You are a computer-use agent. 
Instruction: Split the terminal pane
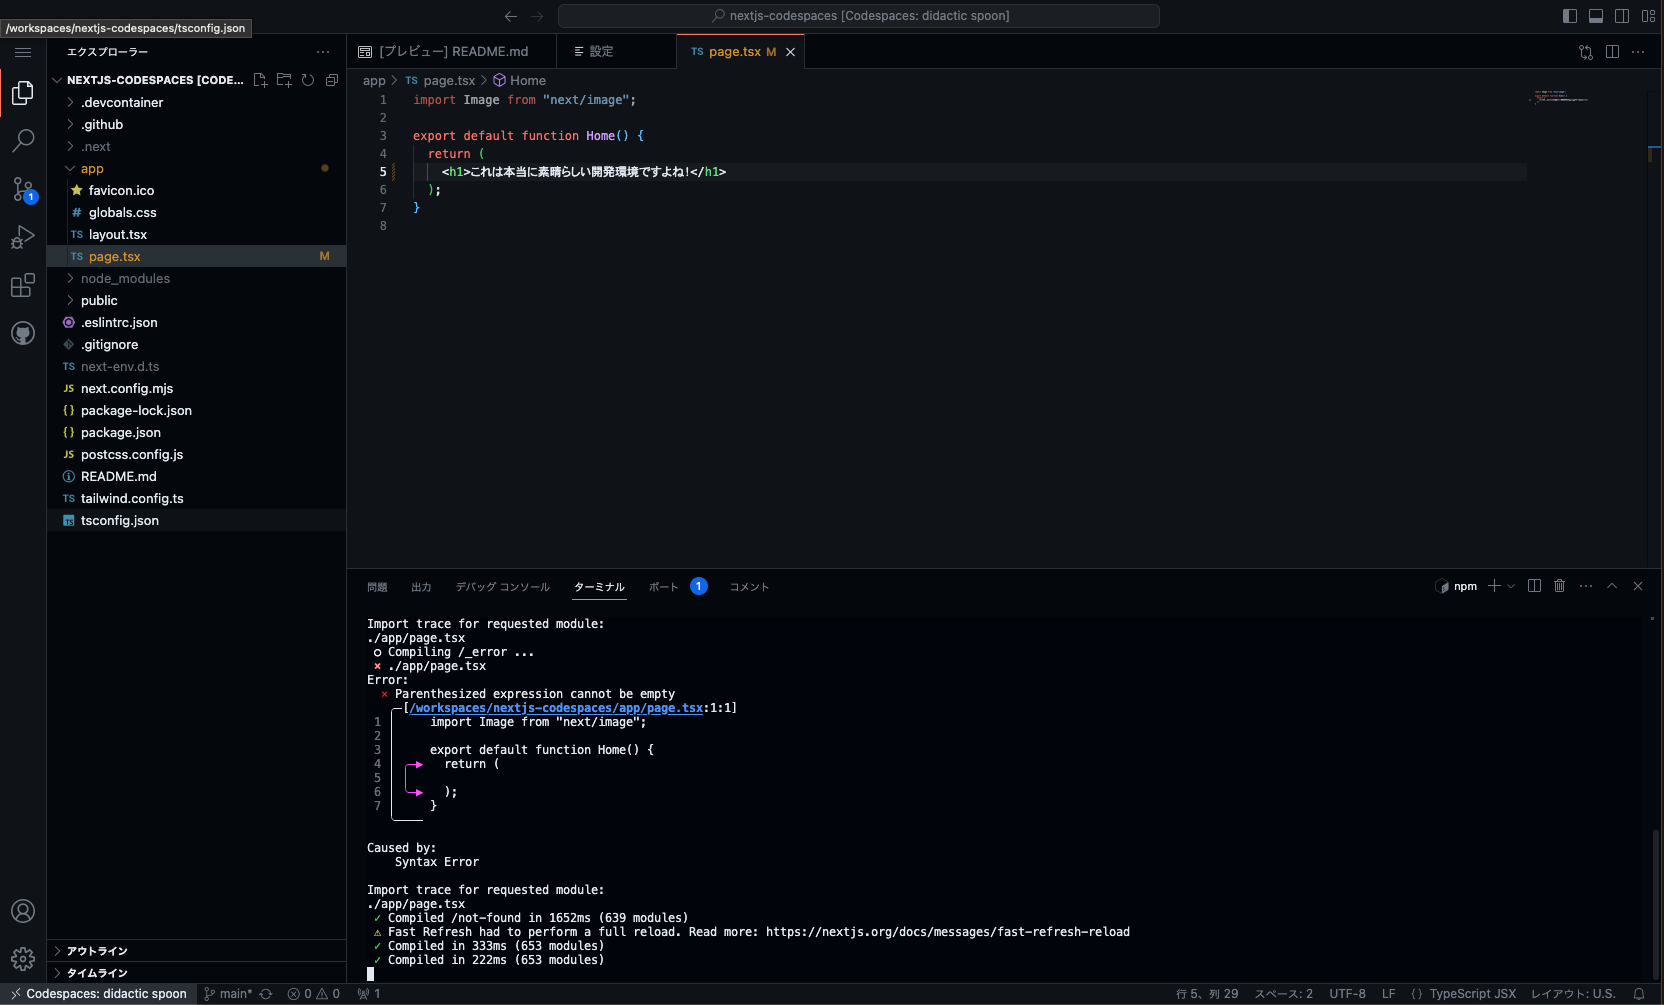click(1534, 586)
